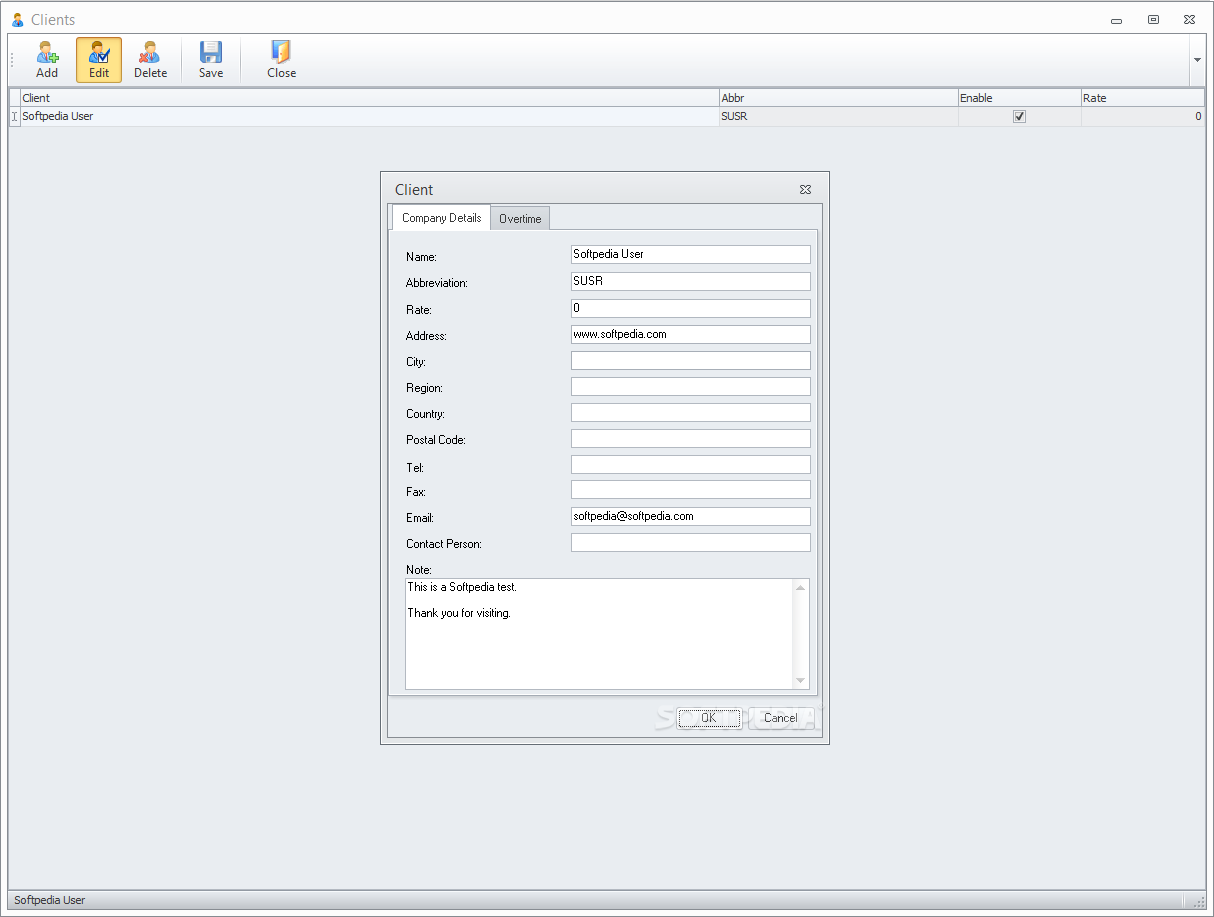Click the Note scrollbar up arrow
Screen dimensions: 1214x917
pyautogui.click(x=800, y=587)
